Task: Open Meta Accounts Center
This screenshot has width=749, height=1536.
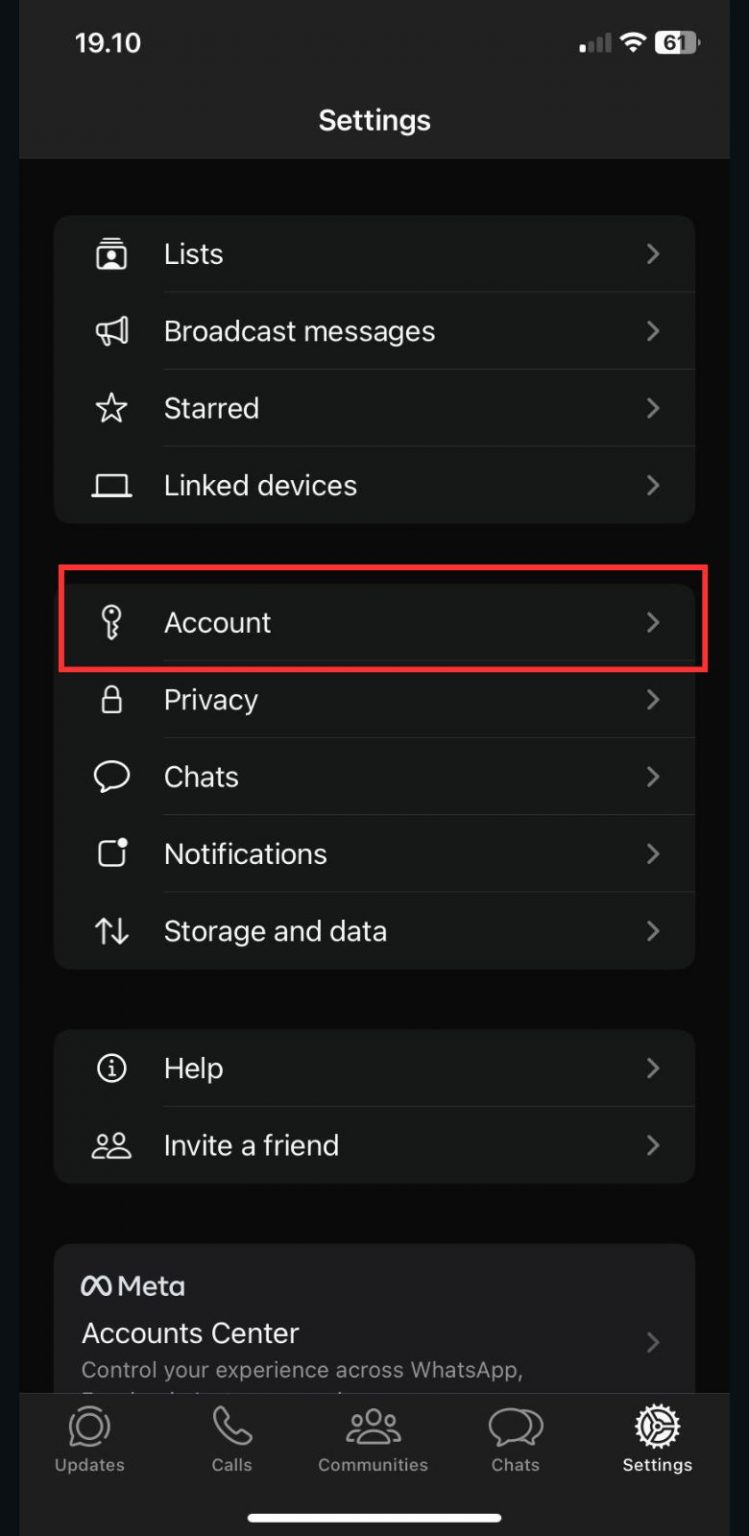Action: (x=190, y=1333)
